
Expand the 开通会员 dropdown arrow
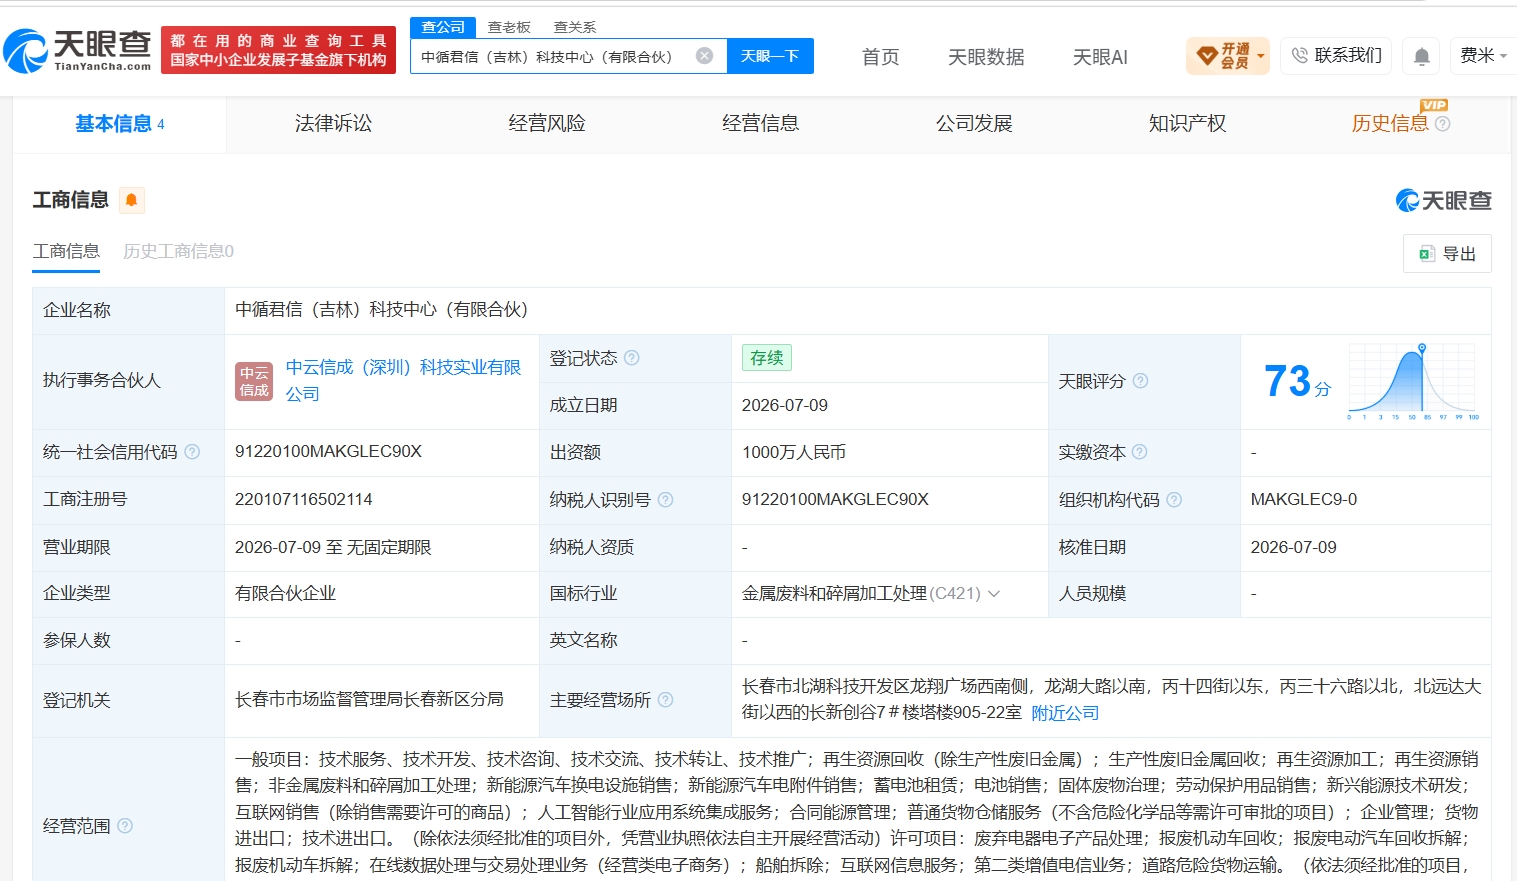coord(1260,56)
